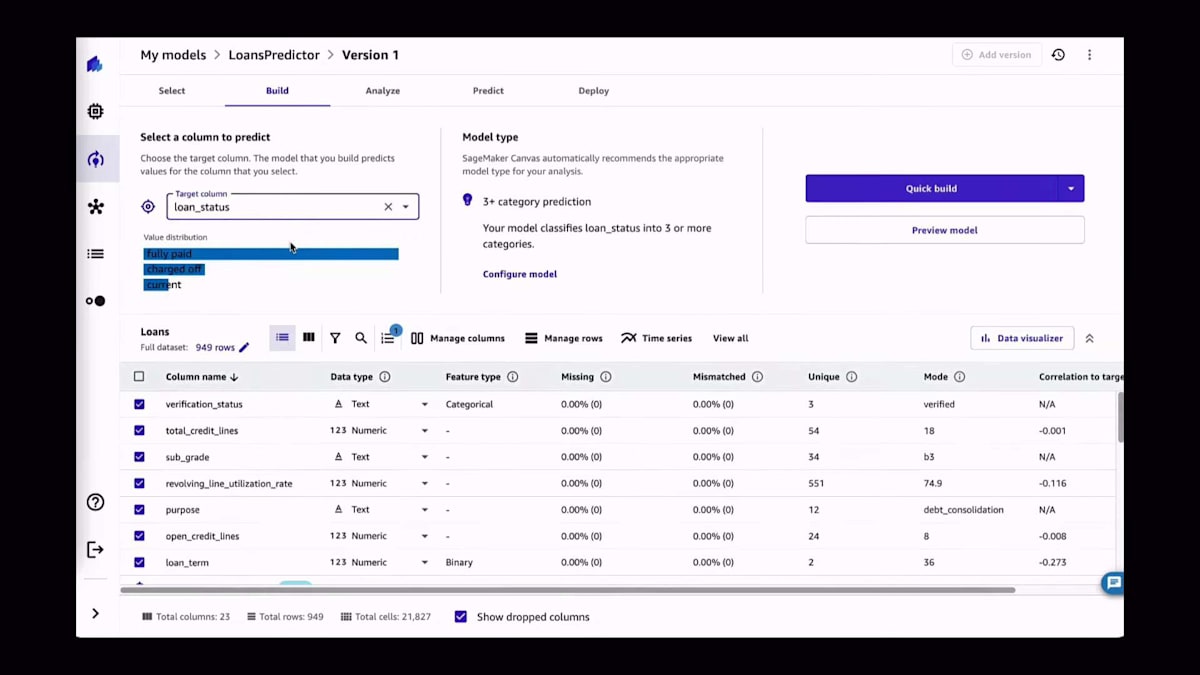Click the Preview model button

pos(945,230)
